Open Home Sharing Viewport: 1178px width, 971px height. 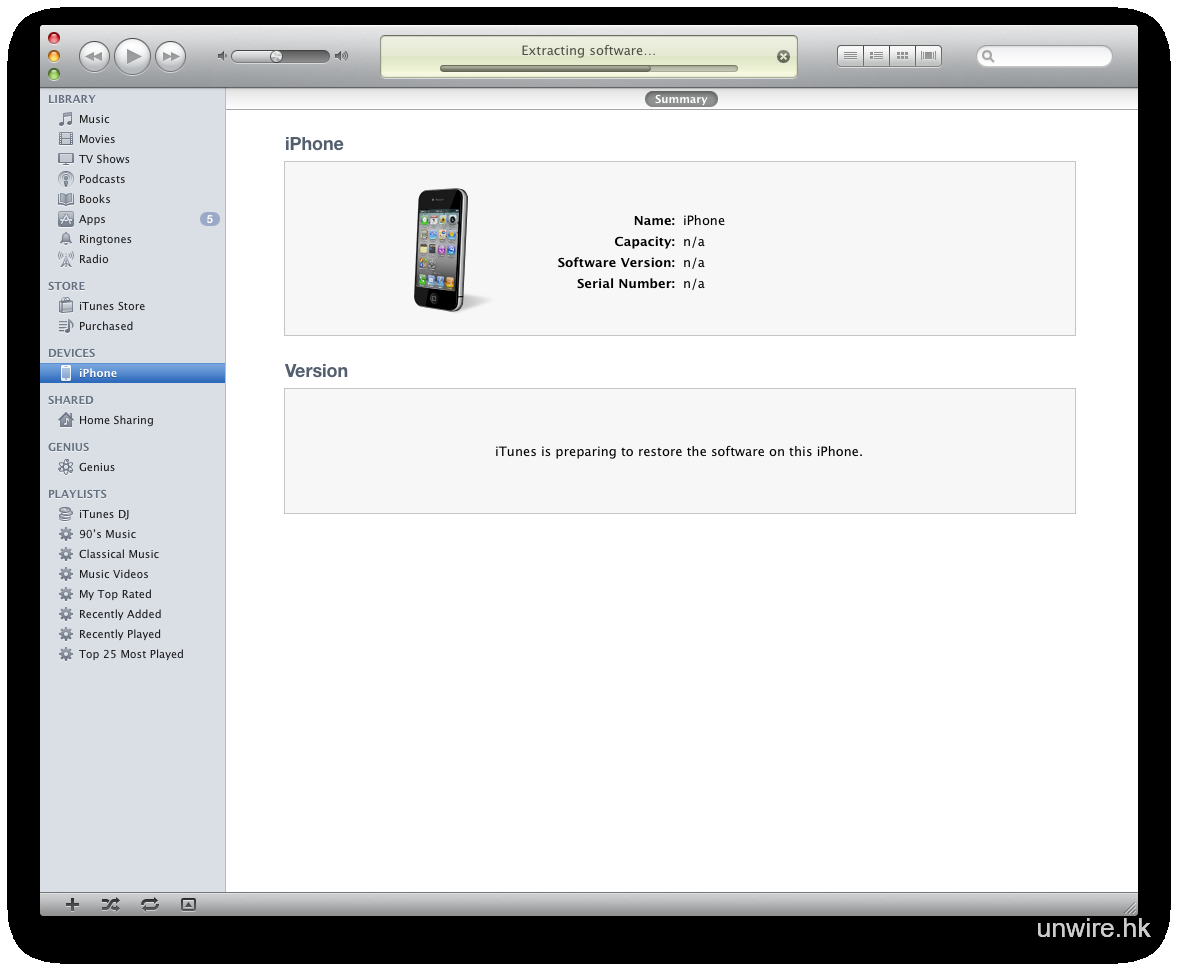(x=116, y=420)
